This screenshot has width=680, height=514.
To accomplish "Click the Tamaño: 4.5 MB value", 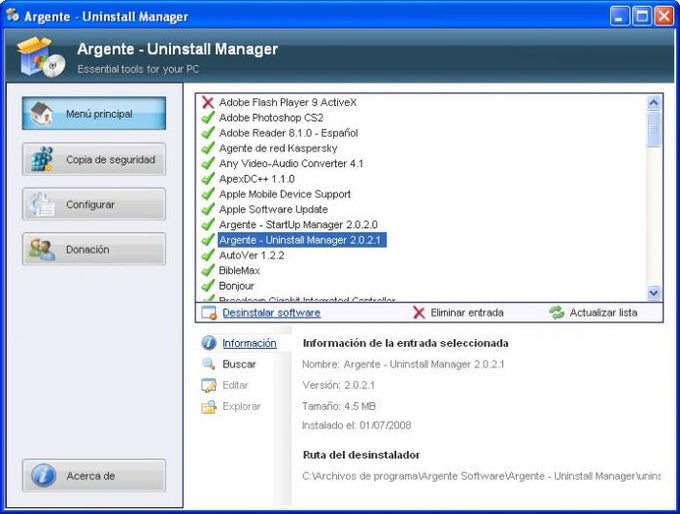I will click(339, 406).
